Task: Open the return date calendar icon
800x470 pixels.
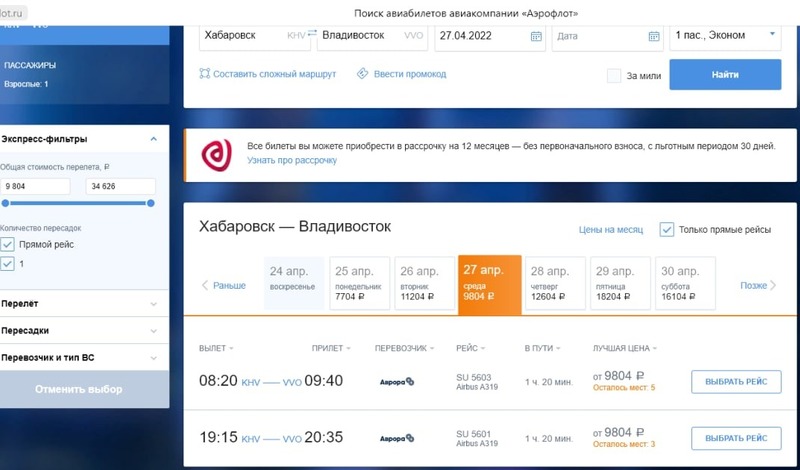Action: pyautogui.click(x=654, y=36)
